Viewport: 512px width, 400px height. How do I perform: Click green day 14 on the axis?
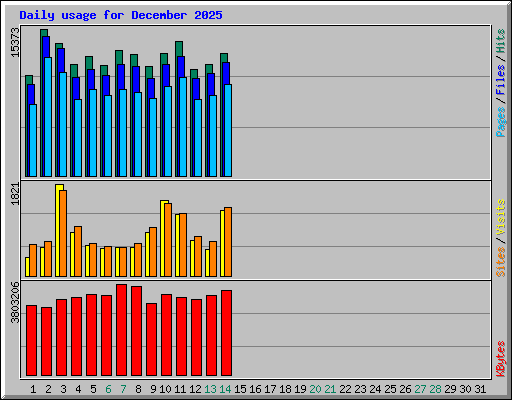[225, 389]
